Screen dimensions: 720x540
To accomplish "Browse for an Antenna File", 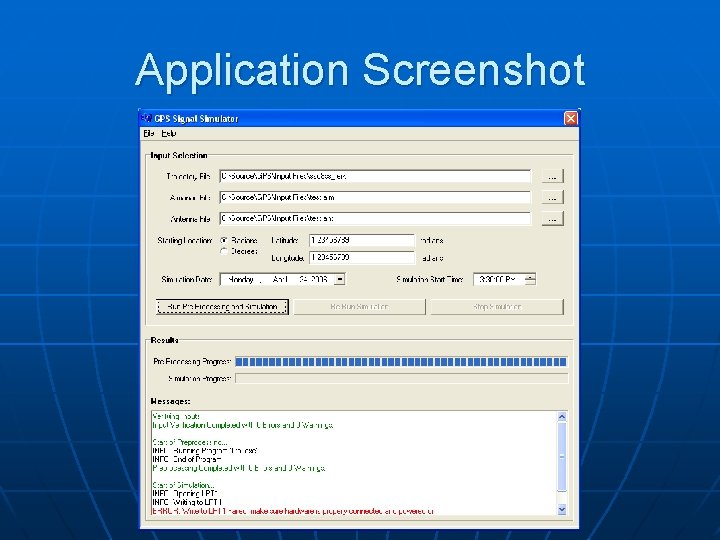I will (x=552, y=219).
